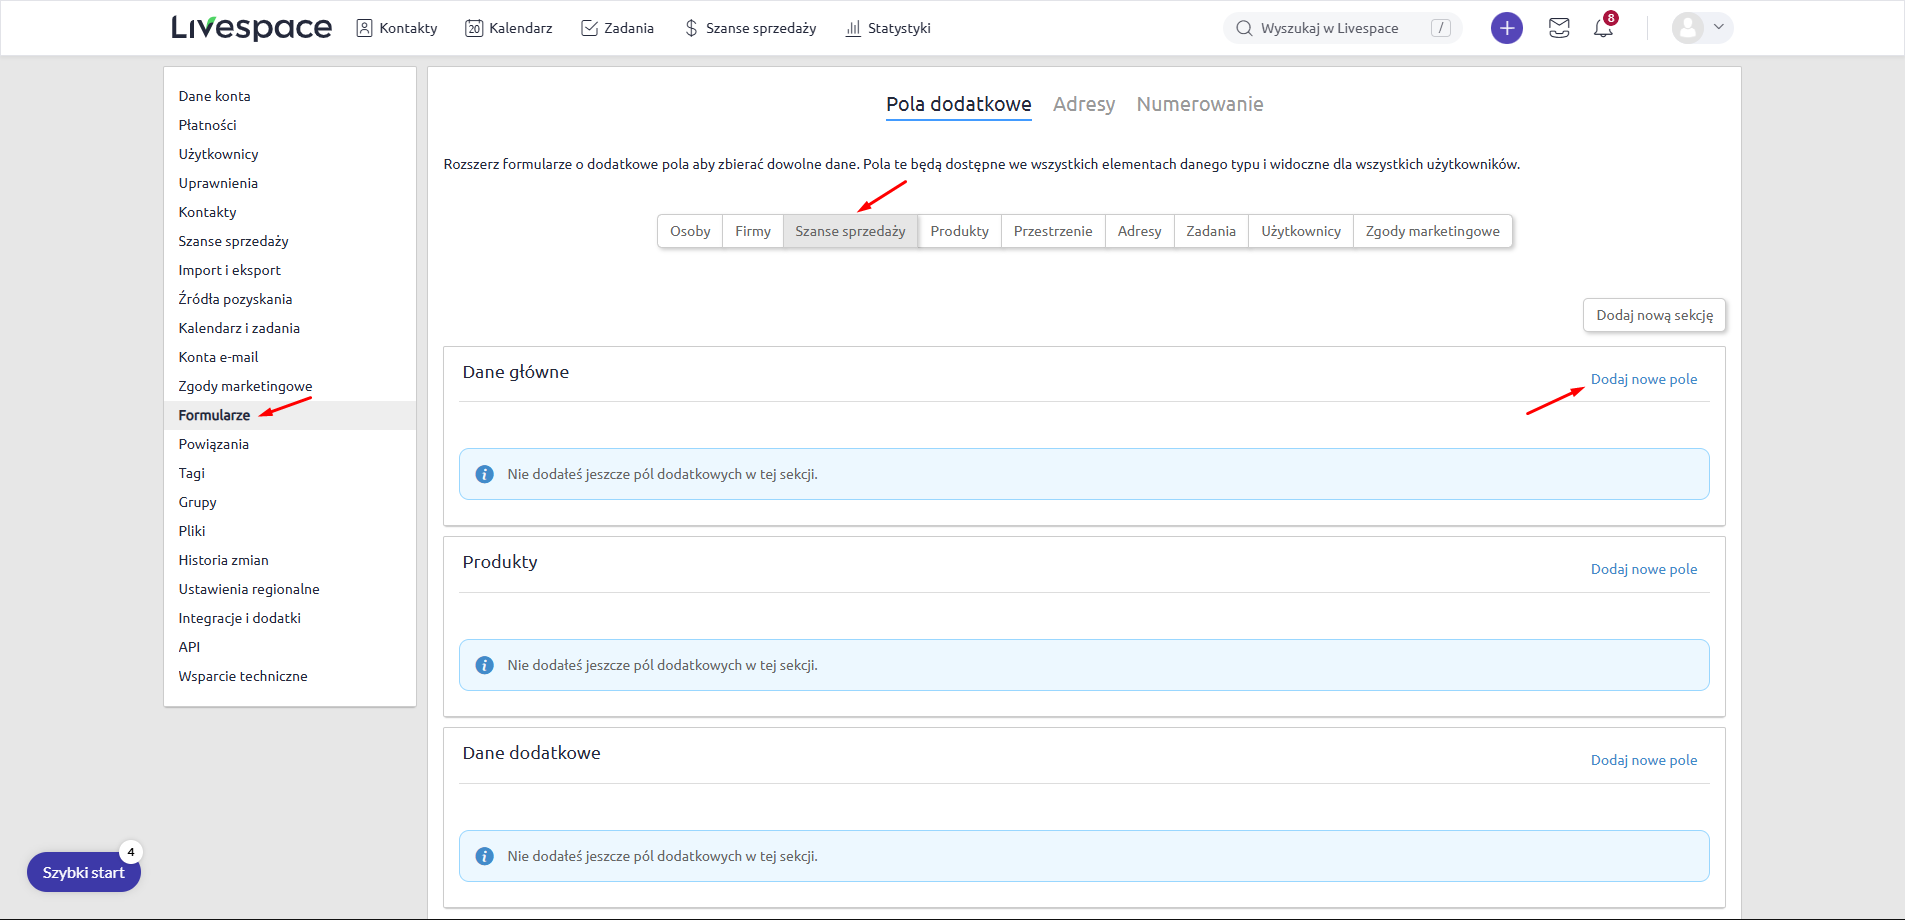
Task: Switch to the Adresy tab
Action: tap(1083, 104)
